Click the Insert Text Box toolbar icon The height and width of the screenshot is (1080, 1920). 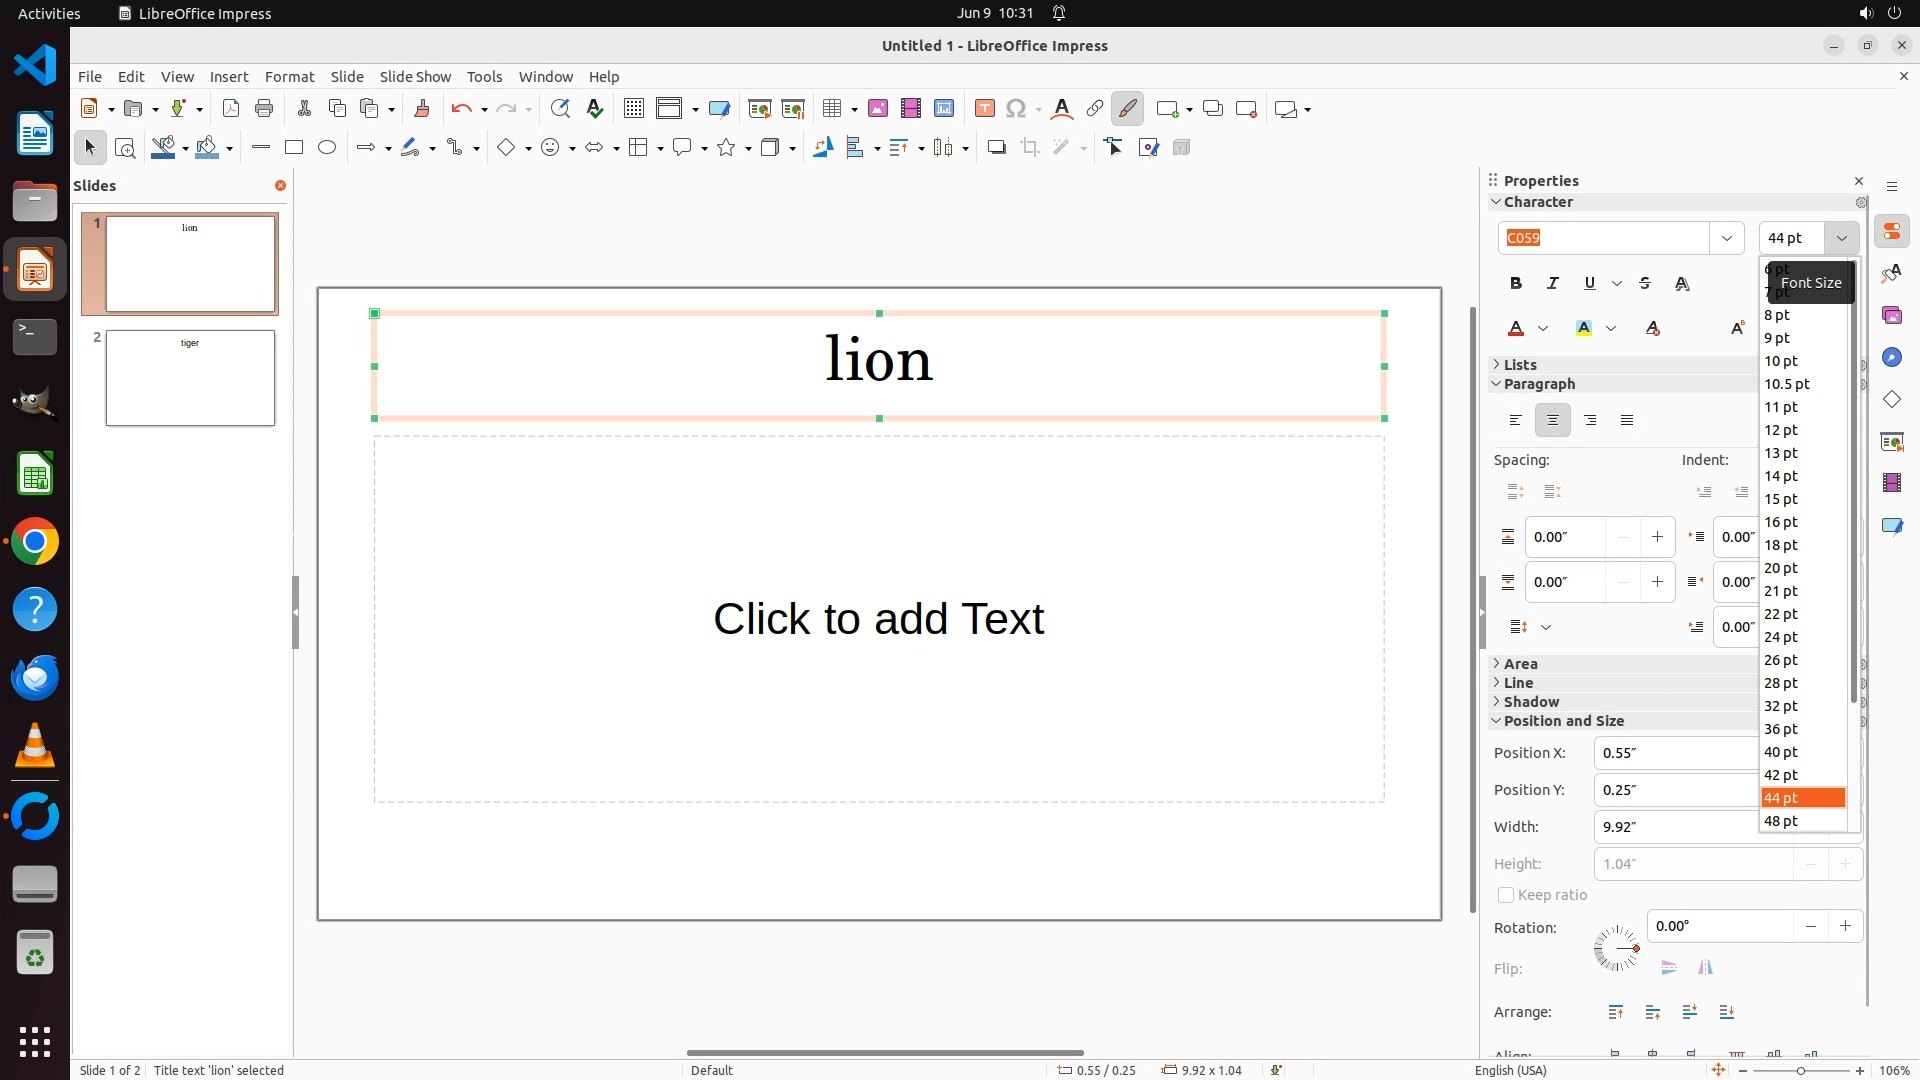tap(984, 109)
